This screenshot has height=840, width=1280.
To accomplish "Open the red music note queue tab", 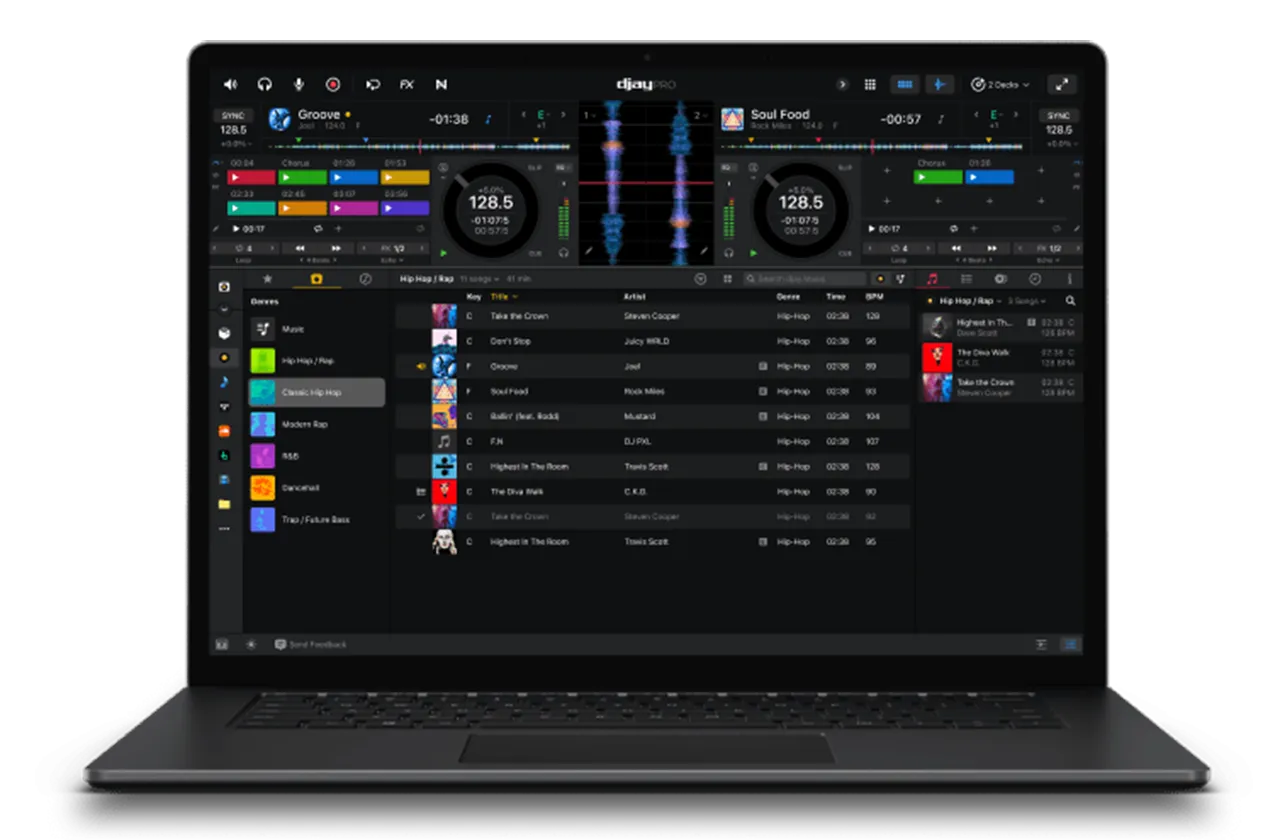I will [932, 279].
